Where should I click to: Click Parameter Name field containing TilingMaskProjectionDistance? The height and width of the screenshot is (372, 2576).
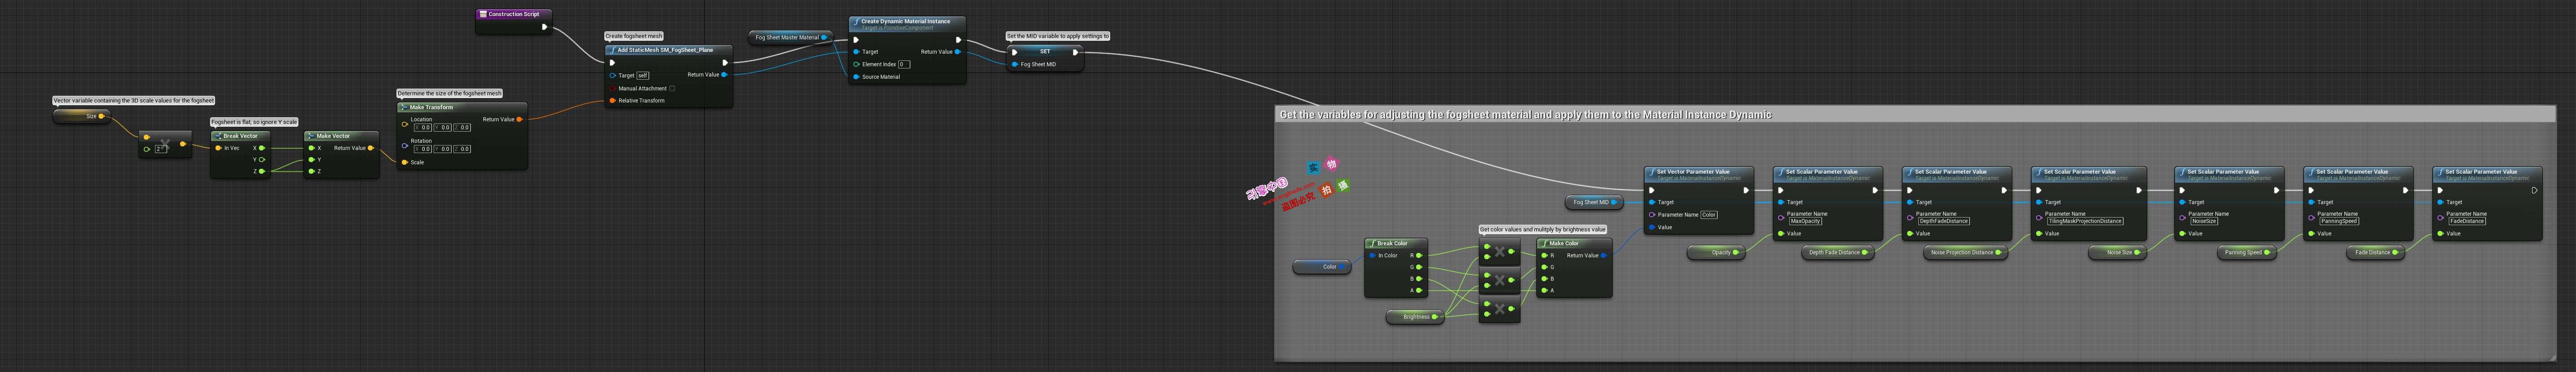click(2085, 221)
